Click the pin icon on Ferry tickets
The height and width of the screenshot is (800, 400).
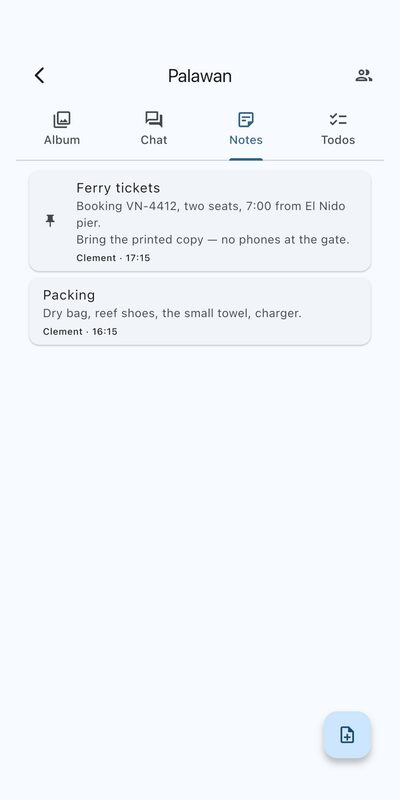[50, 220]
